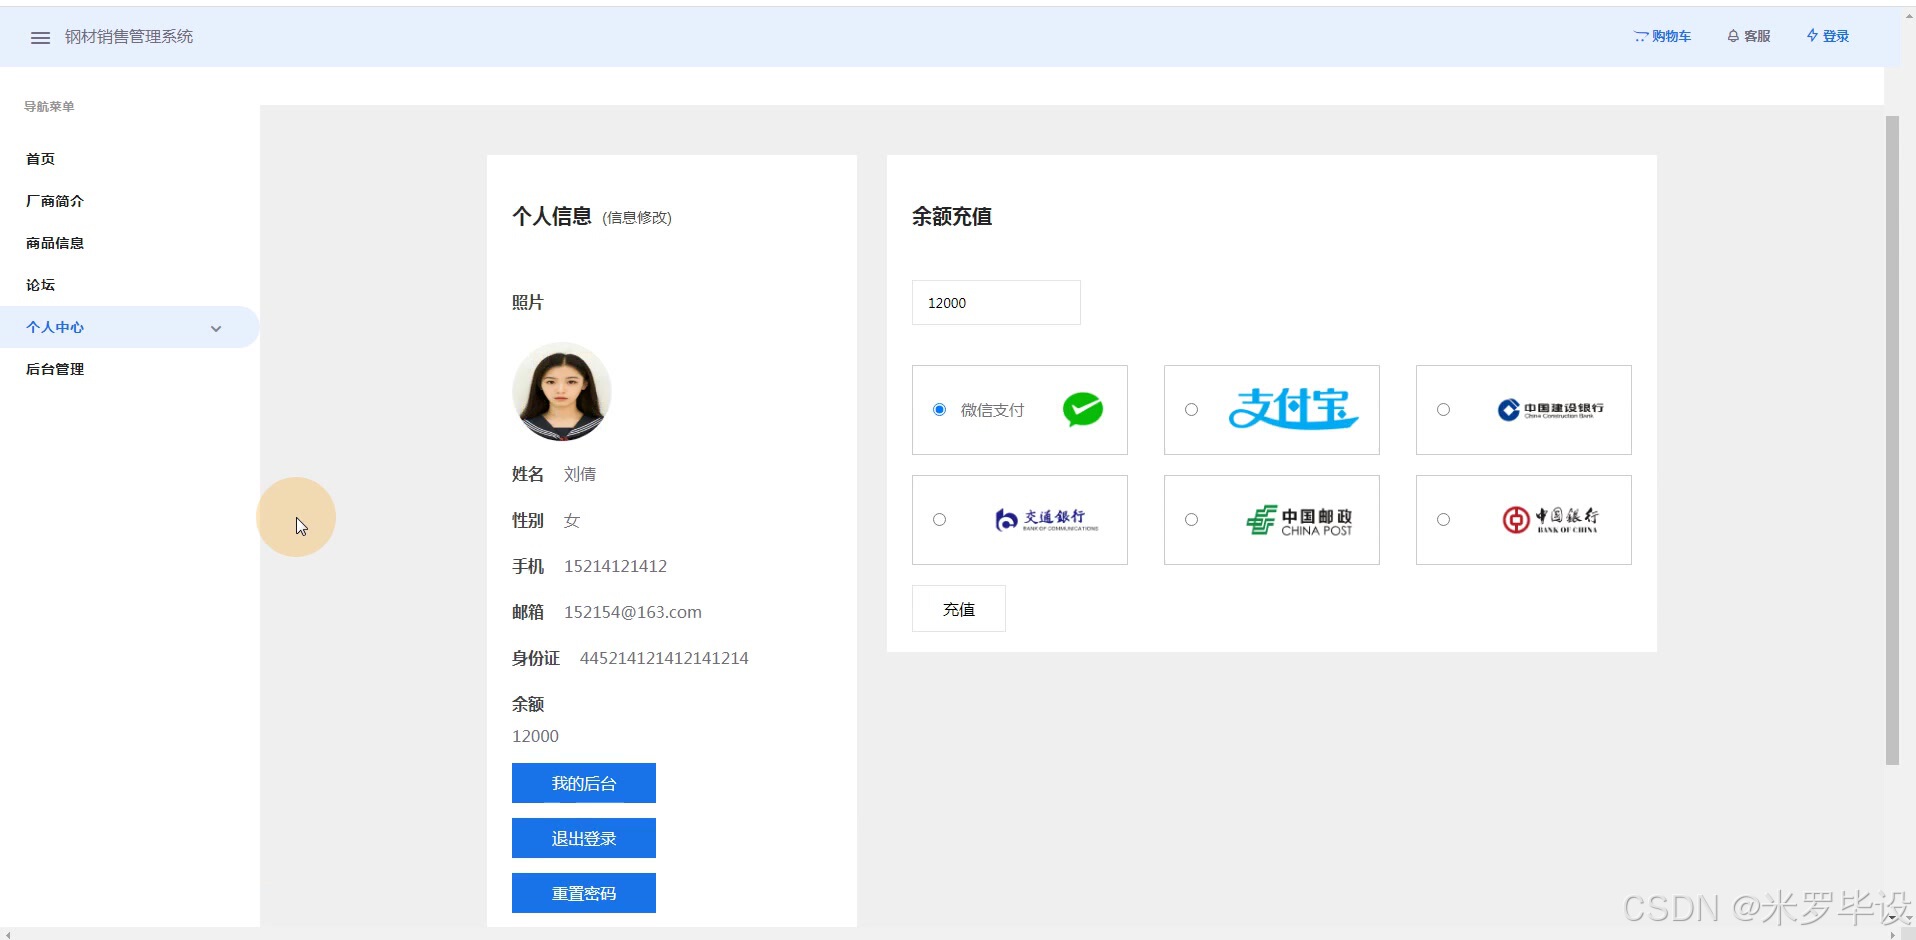Click the 充值 recharge button
This screenshot has width=1916, height=940.
point(957,608)
